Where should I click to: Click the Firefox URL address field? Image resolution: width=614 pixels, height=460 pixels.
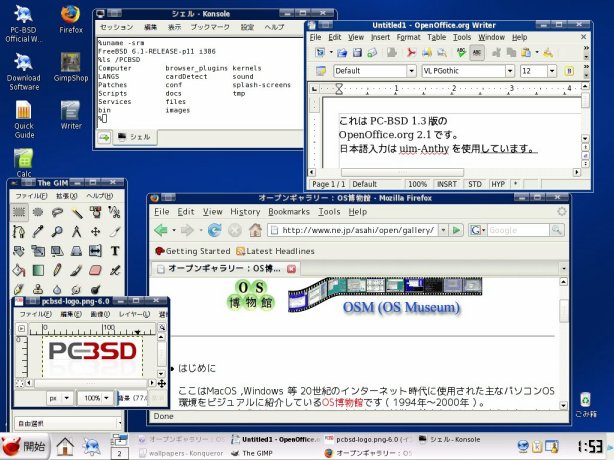353,230
